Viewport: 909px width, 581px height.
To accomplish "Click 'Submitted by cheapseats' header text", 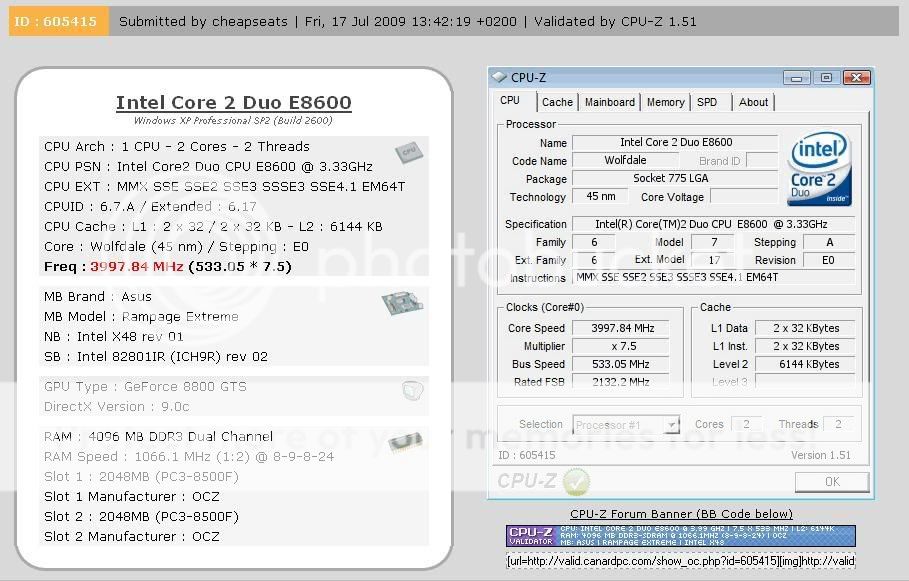I will (203, 21).
